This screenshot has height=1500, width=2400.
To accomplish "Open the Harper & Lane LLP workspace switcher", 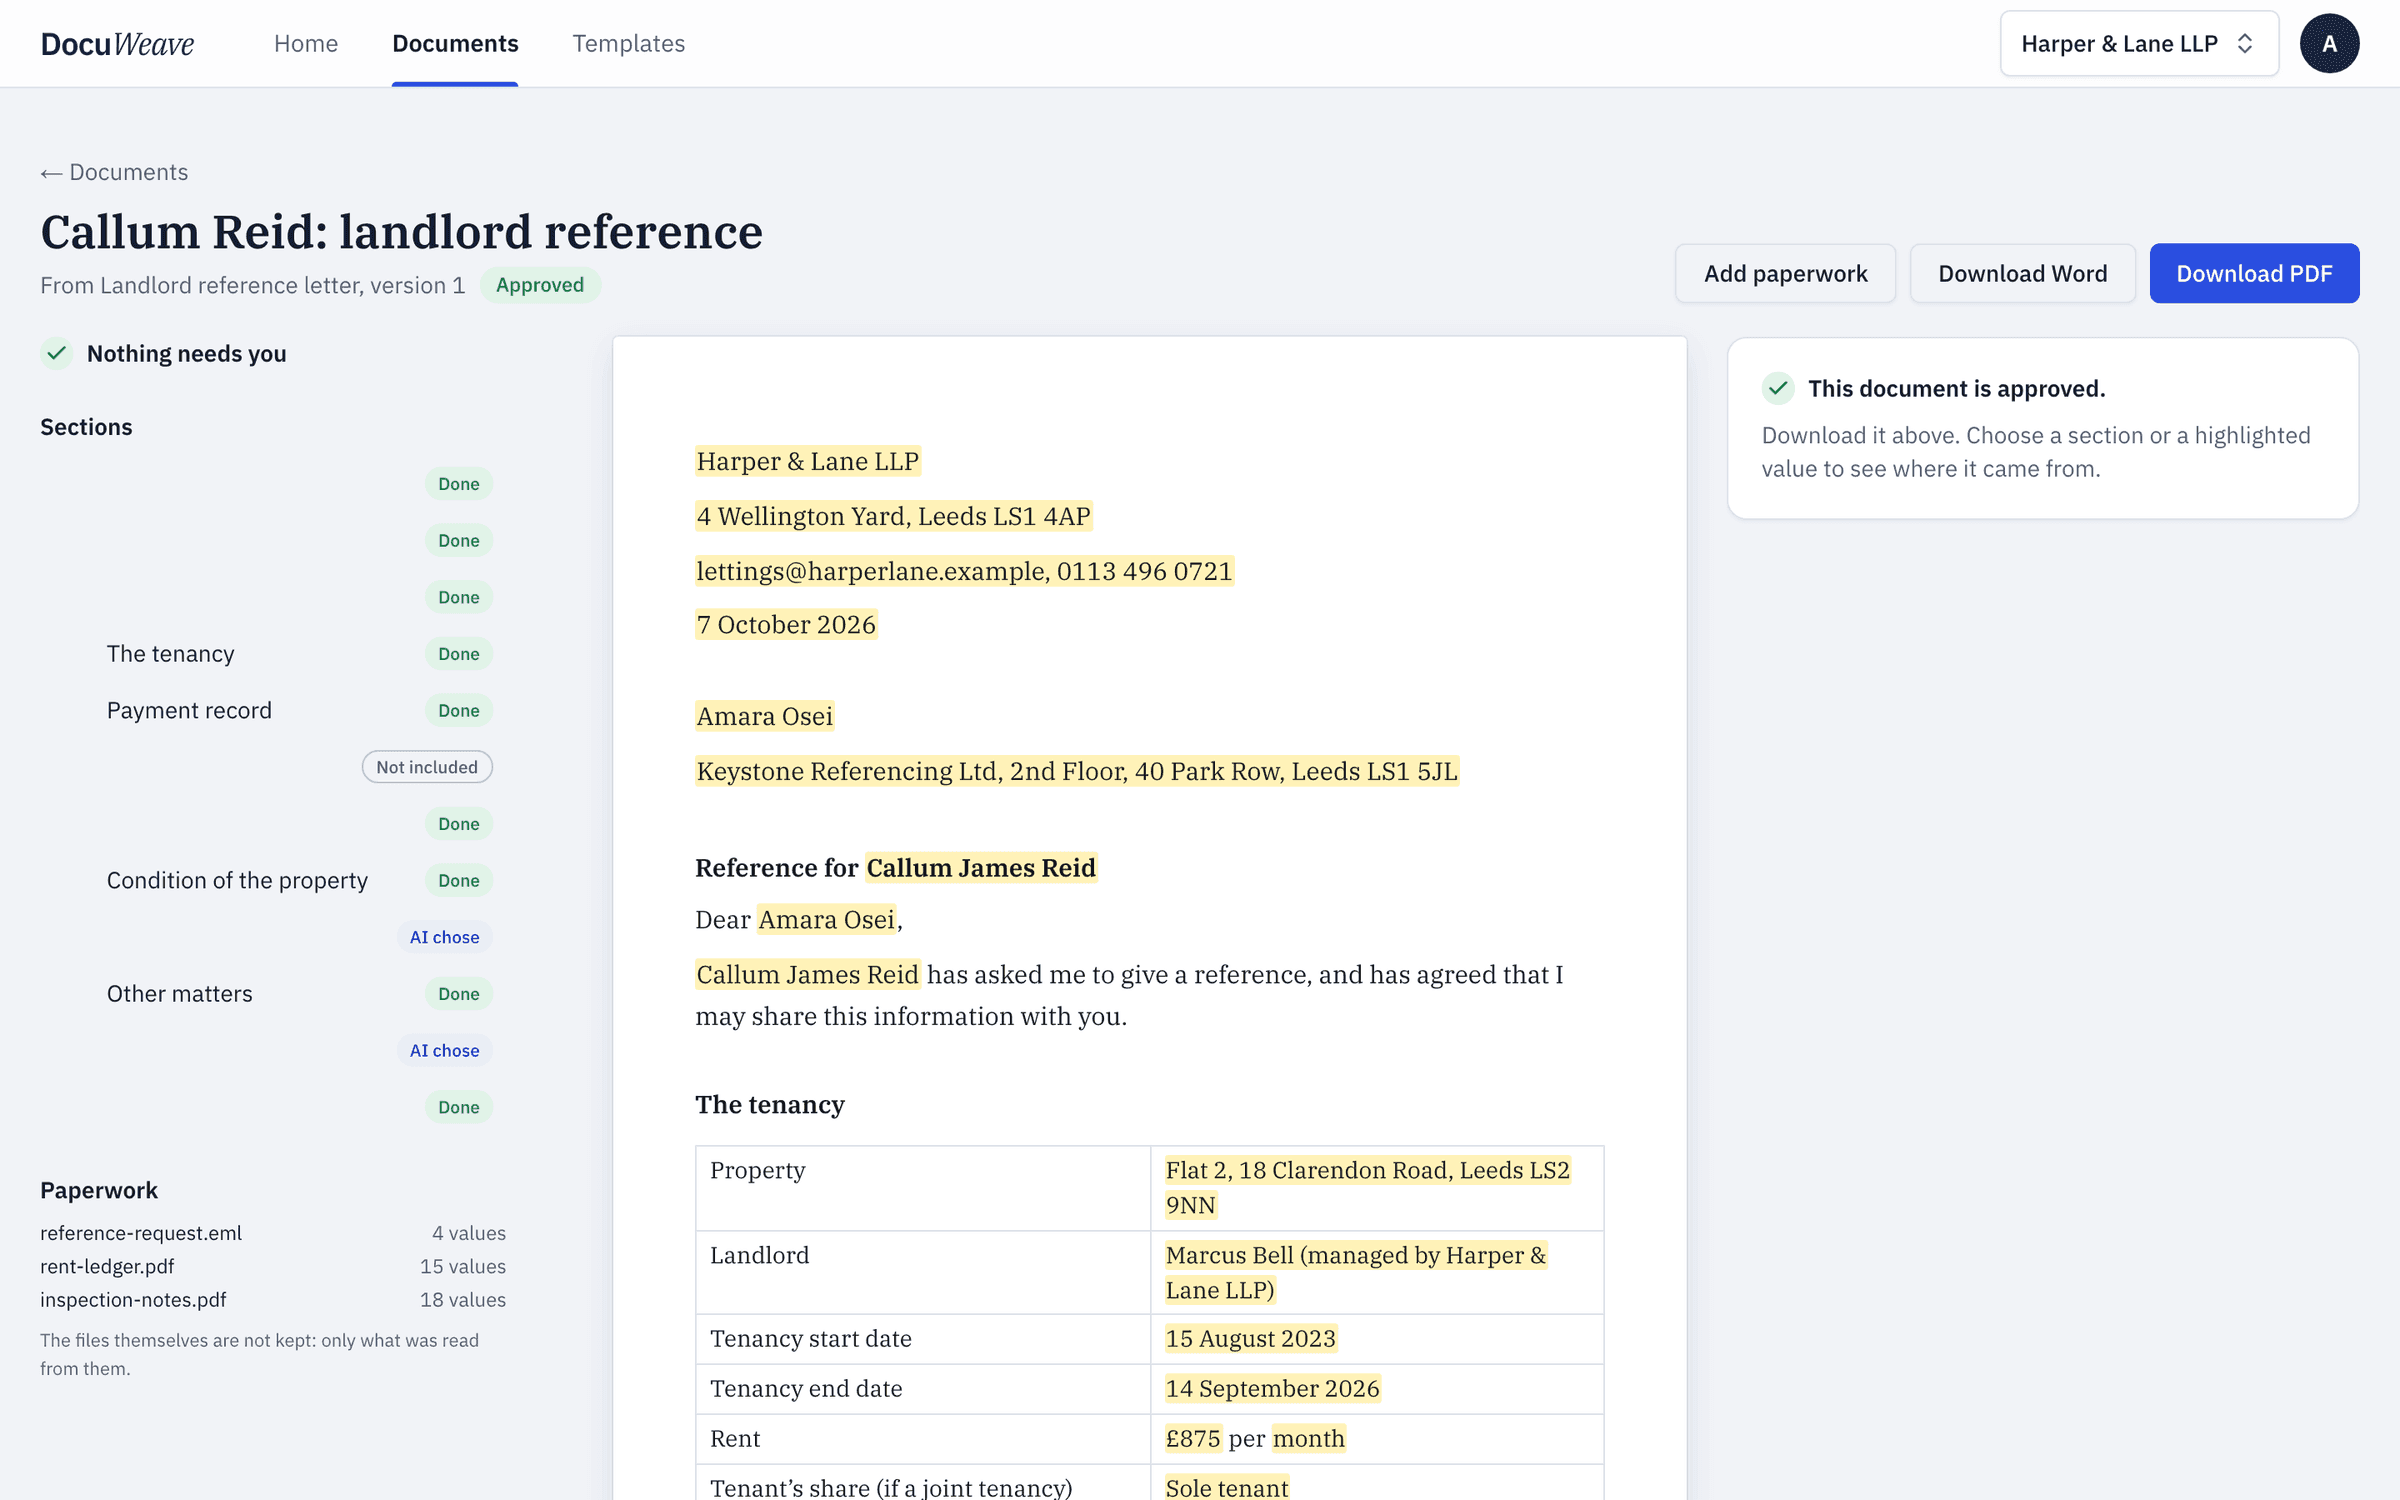I will [2139, 44].
